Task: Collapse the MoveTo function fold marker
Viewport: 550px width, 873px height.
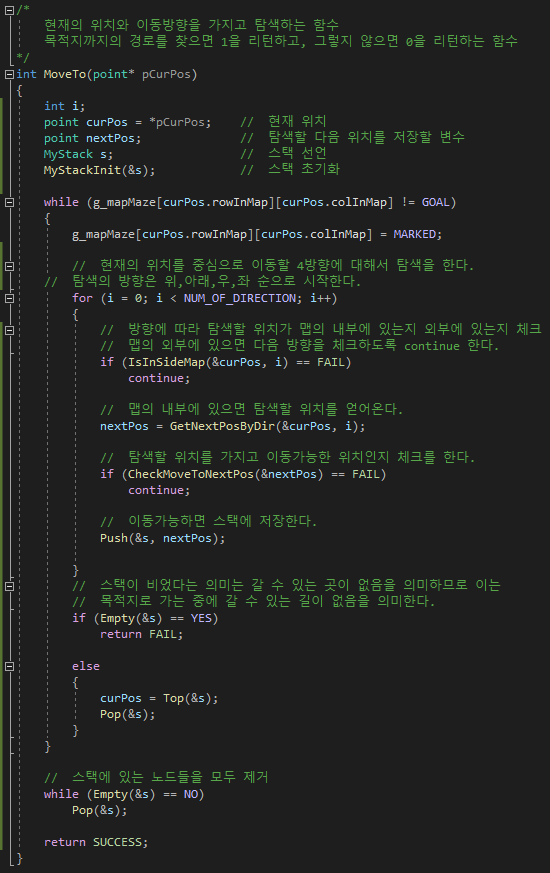Action: tap(9, 74)
